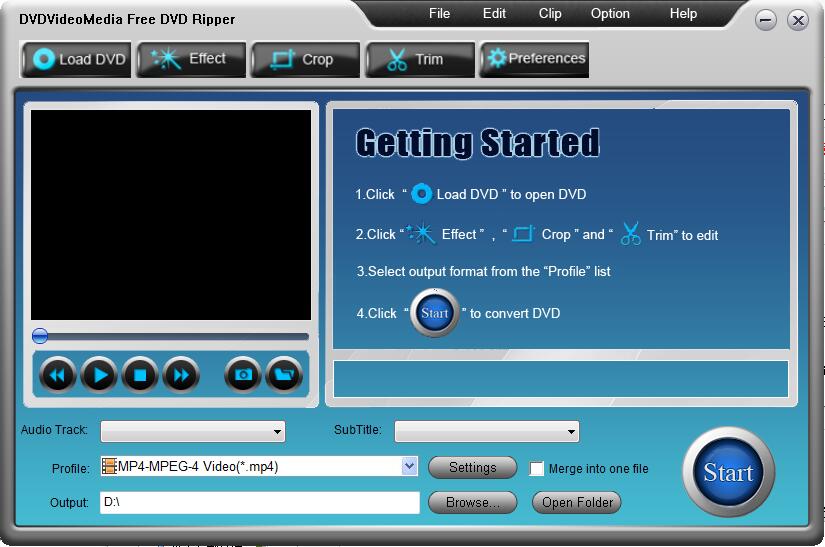Click the preview seek slider handle
Screen dimensions: 825x547
pos(40,336)
